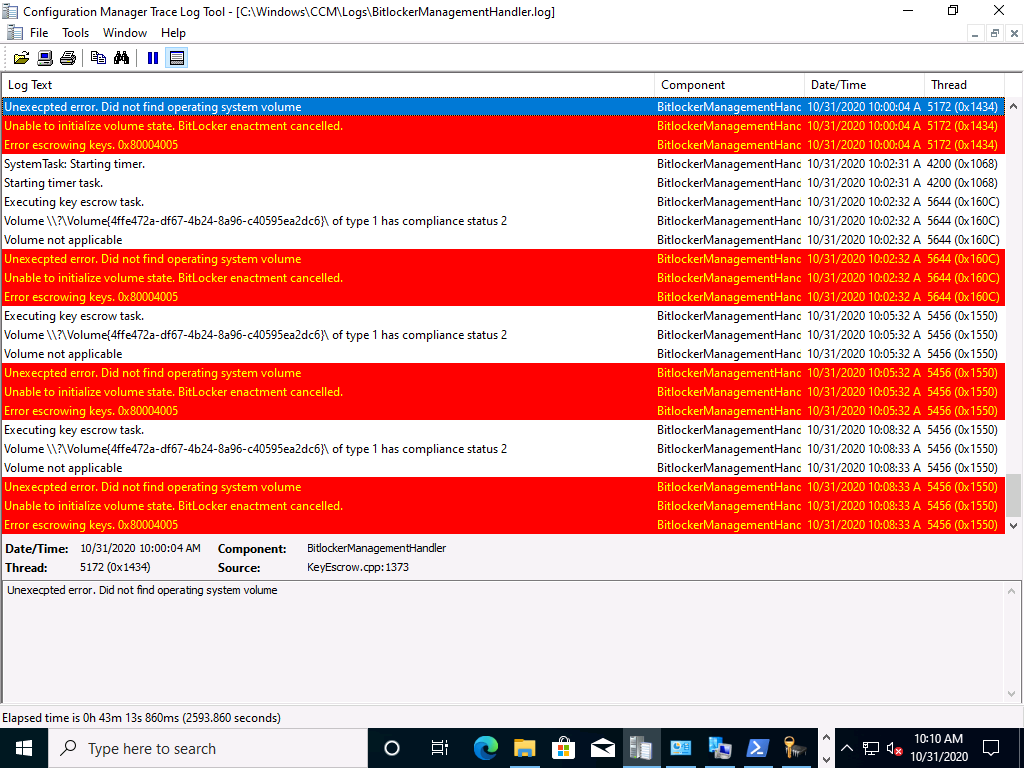
Task: Select 'Volume not applicable' row at 10:08:33
Action: pos(504,468)
